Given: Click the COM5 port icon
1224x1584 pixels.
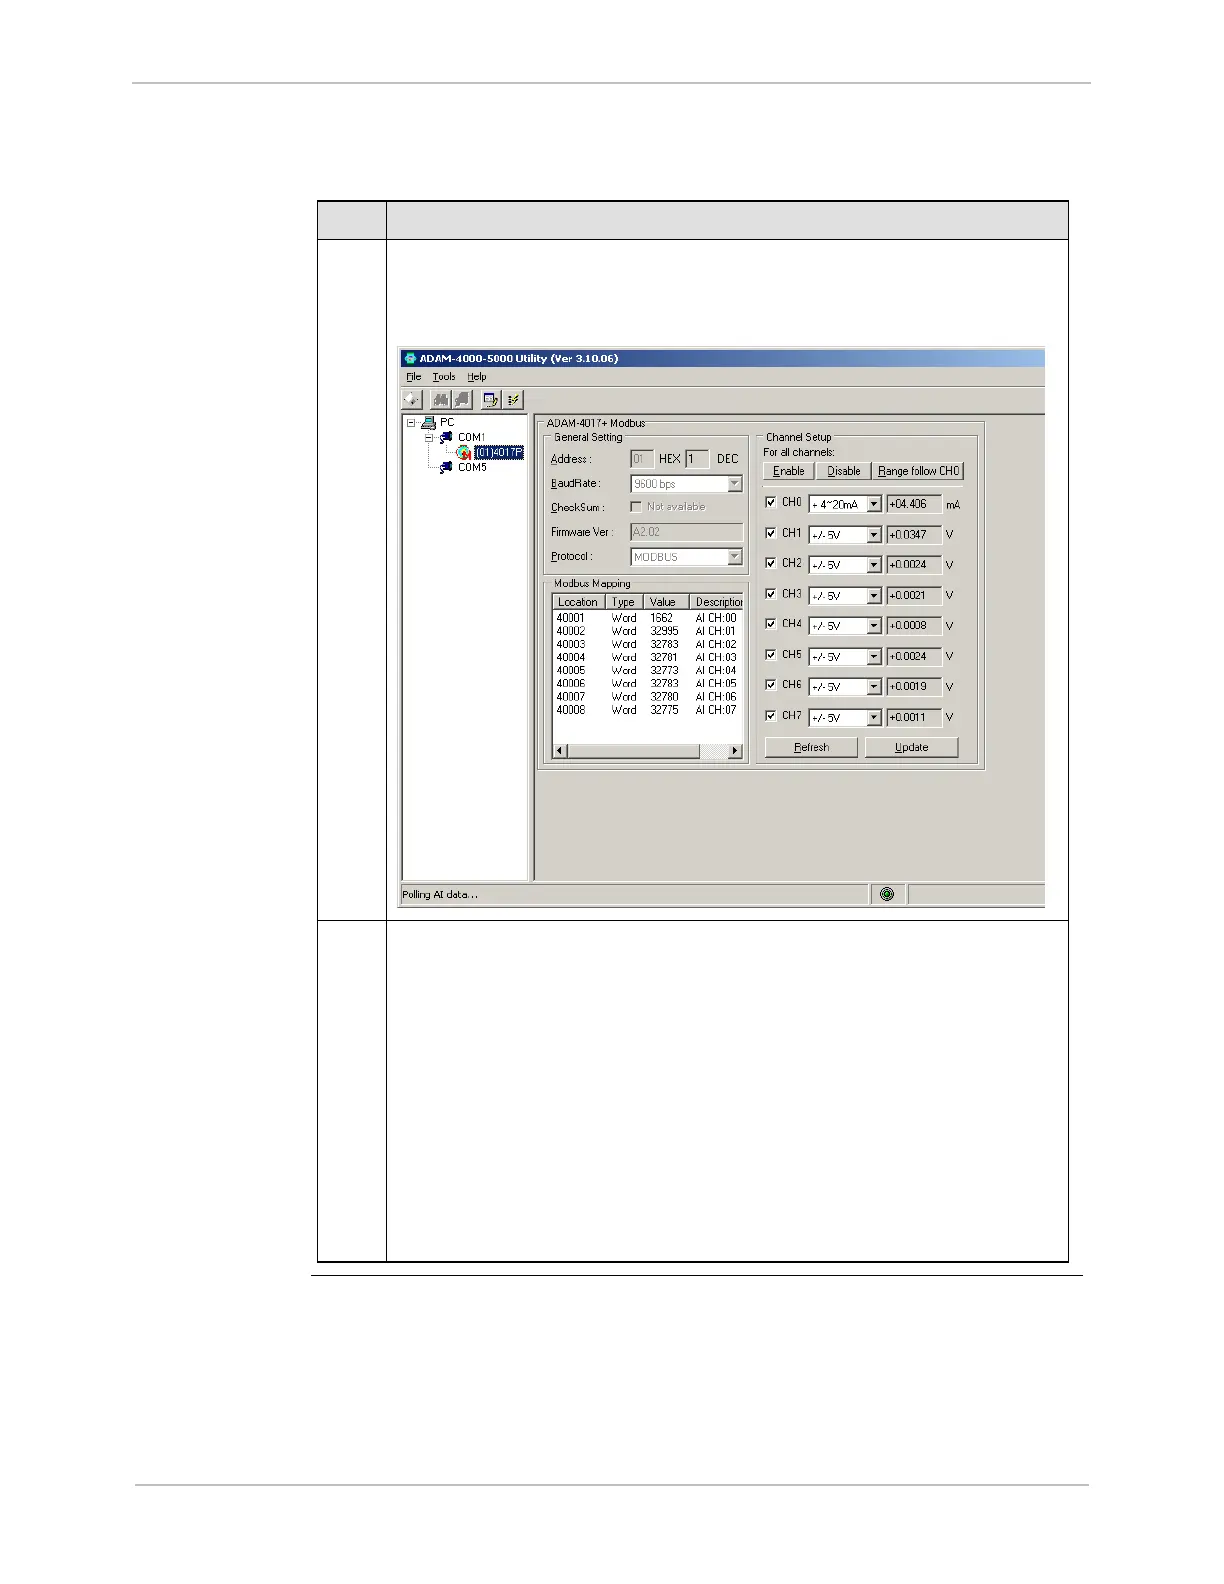Looking at the screenshot, I should coord(446,467).
